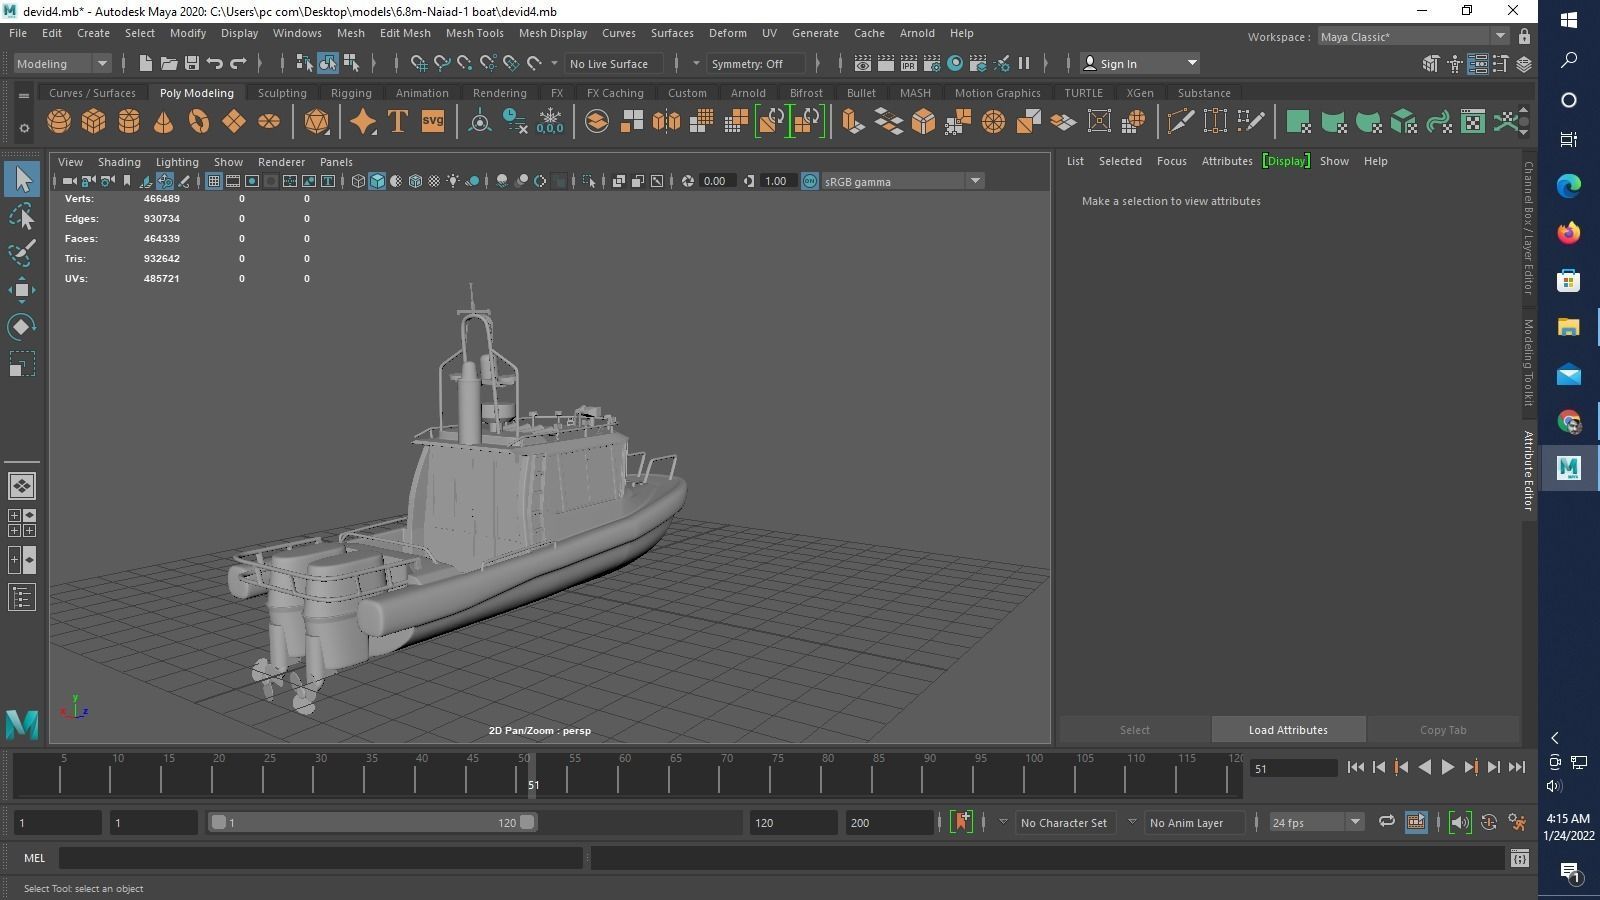Toggle smooth shade all in viewport
This screenshot has width=1600, height=900.
click(377, 181)
